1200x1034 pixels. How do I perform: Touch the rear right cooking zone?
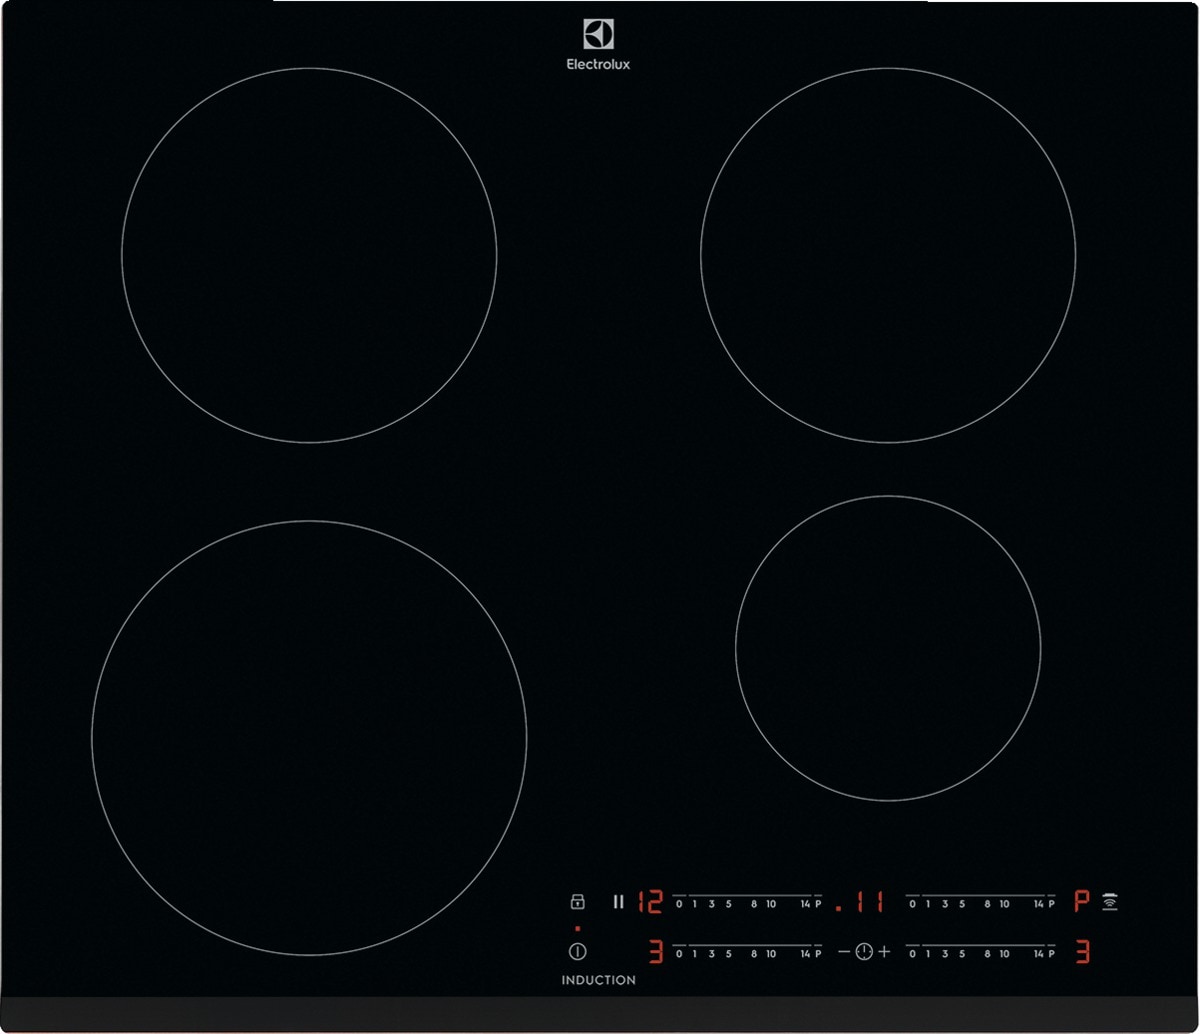click(888, 255)
